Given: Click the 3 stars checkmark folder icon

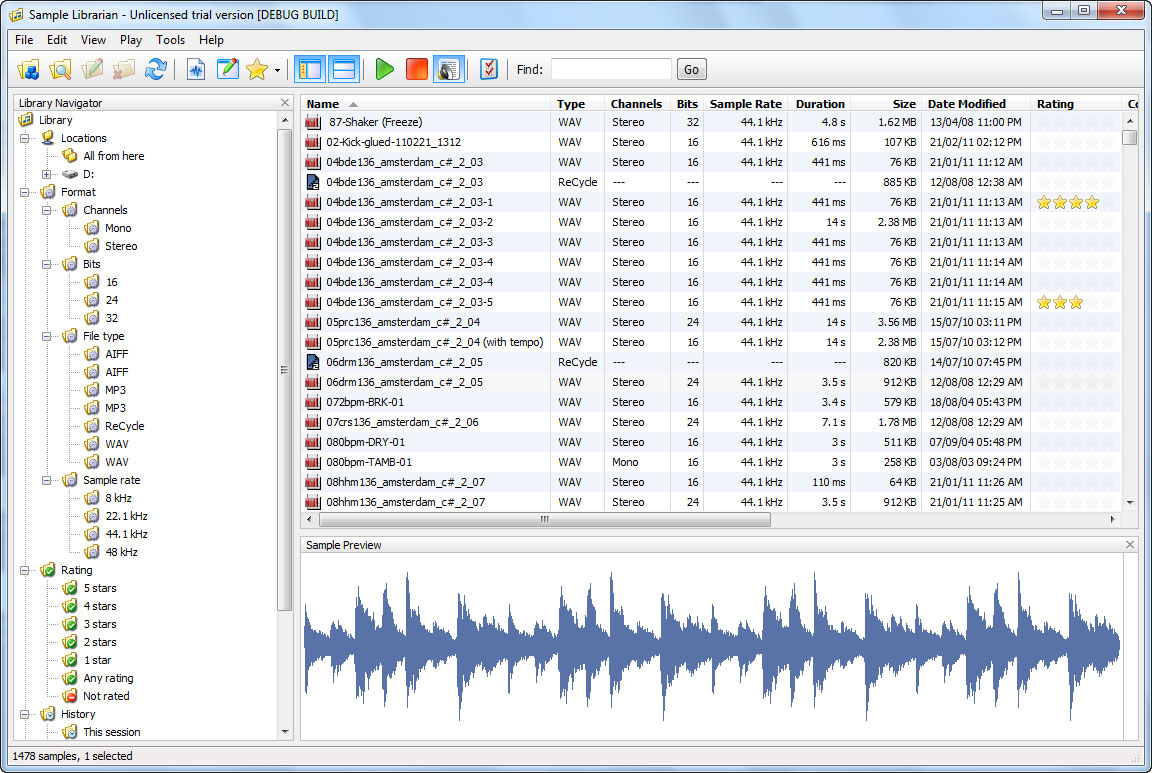Looking at the screenshot, I should tap(70, 624).
